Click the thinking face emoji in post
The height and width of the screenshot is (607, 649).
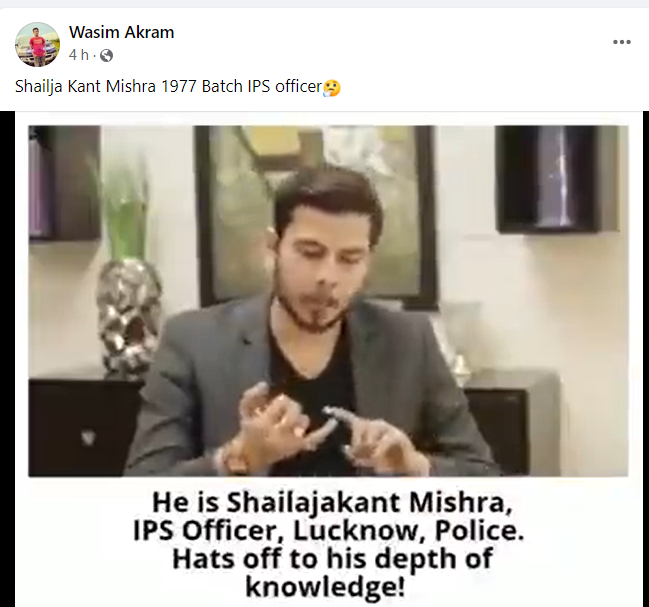(x=332, y=87)
